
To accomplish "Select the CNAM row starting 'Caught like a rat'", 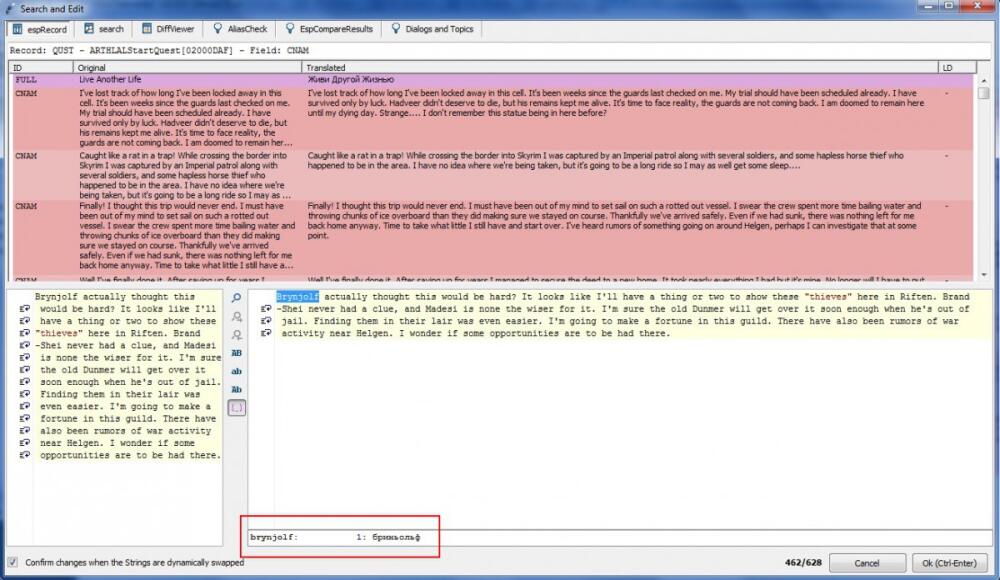I will (x=492, y=175).
